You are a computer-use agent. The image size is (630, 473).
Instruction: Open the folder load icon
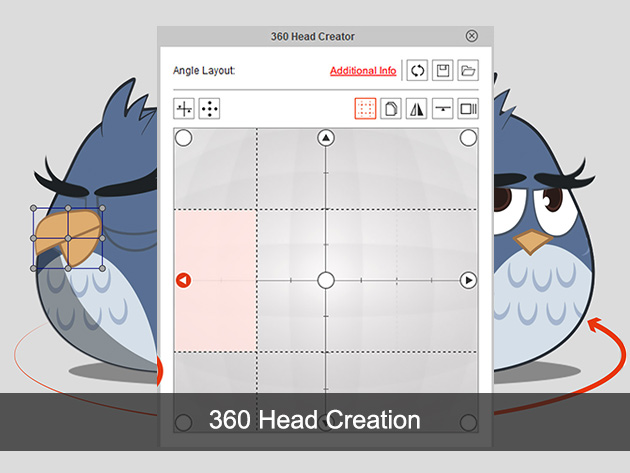468,70
